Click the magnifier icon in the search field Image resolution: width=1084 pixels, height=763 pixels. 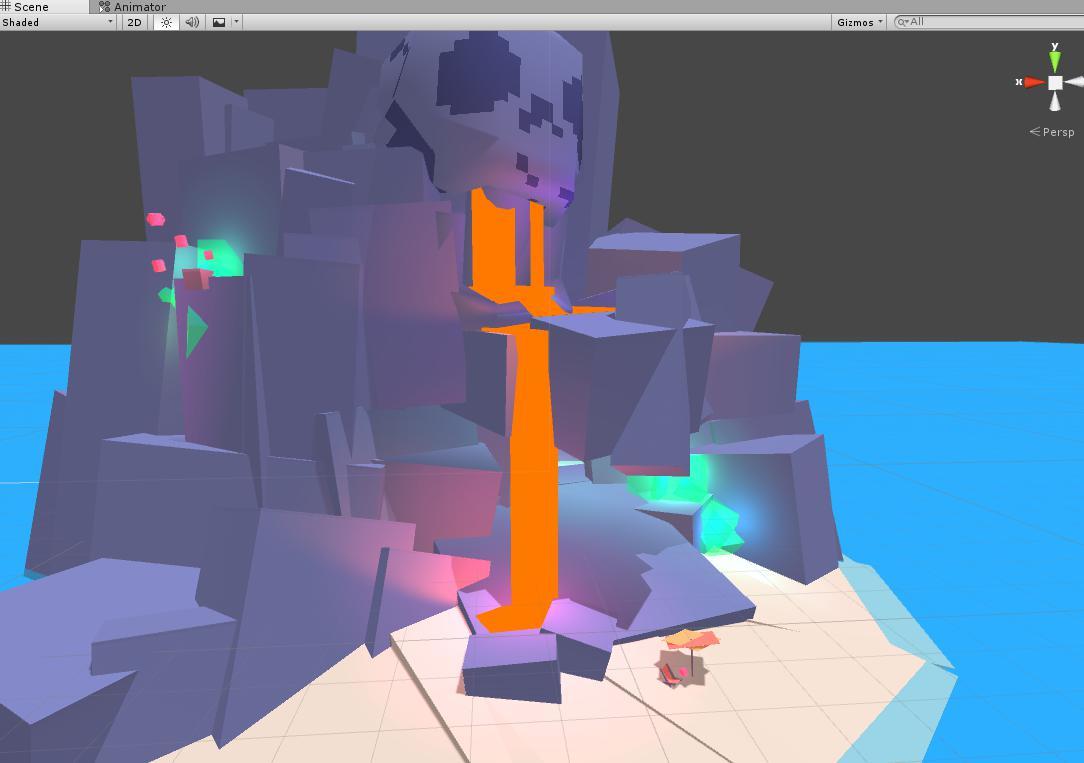click(903, 20)
